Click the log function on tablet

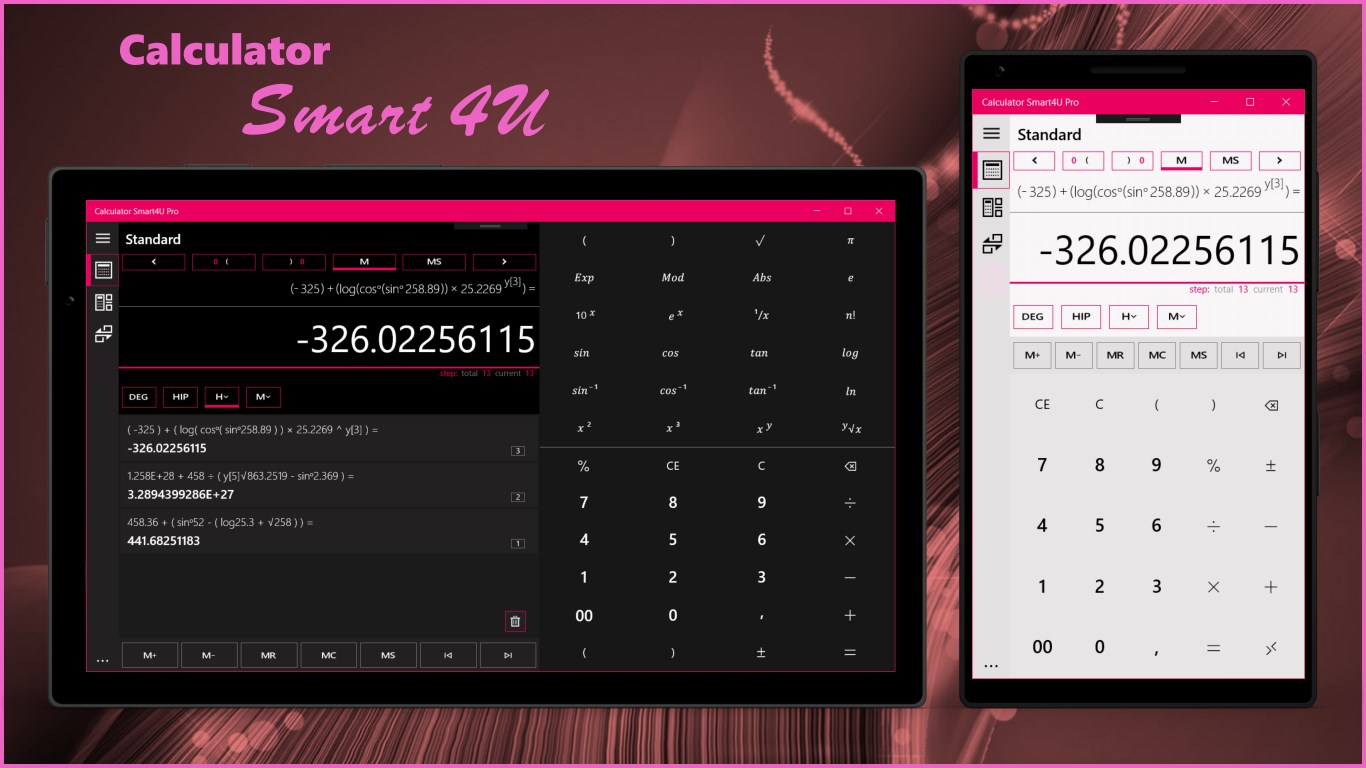click(x=850, y=353)
